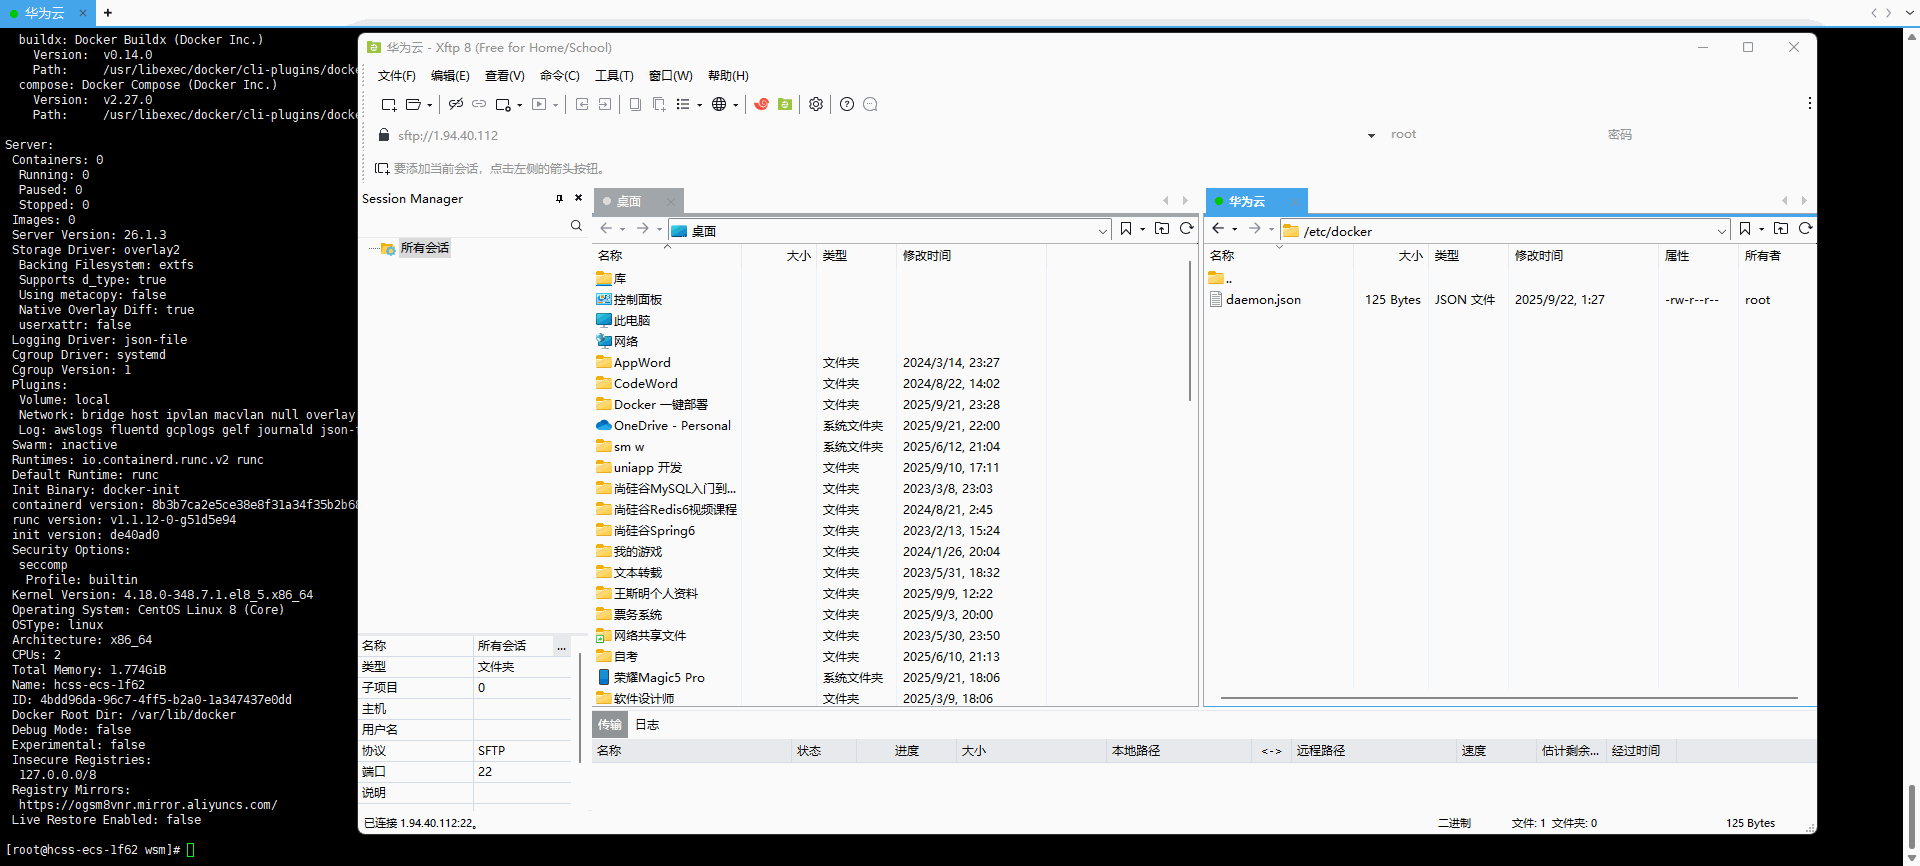Screen dimensions: 1920x866
Task: Go to parent folder in local pane
Action: click(x=1162, y=229)
